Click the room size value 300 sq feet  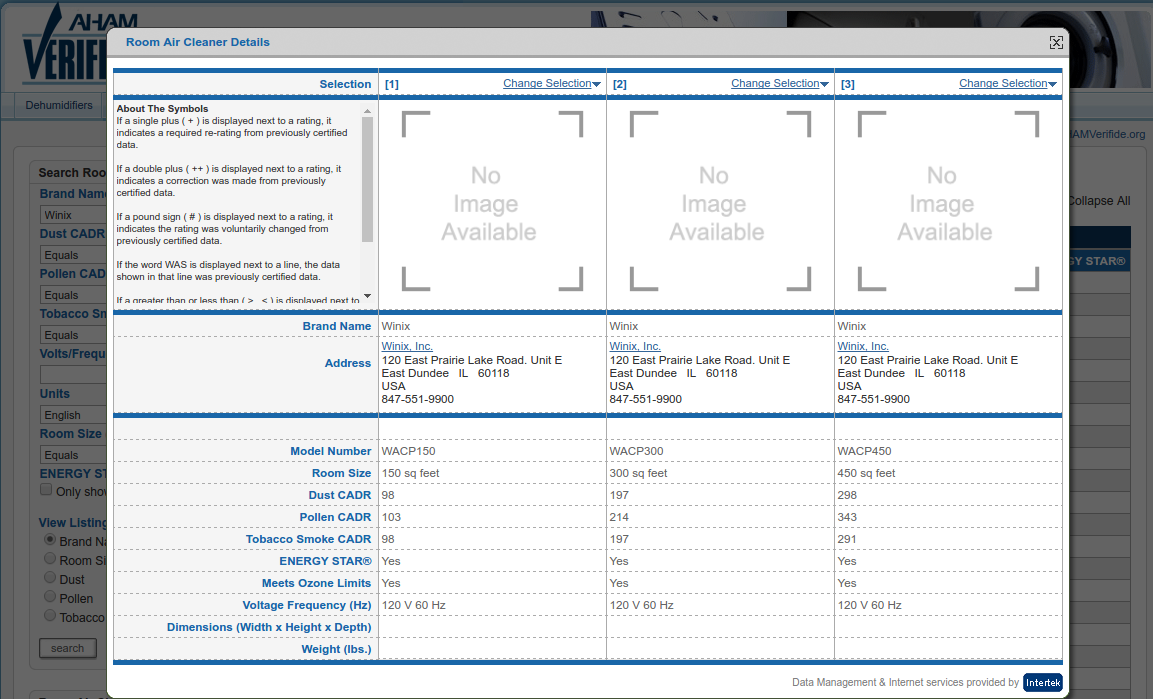638,473
